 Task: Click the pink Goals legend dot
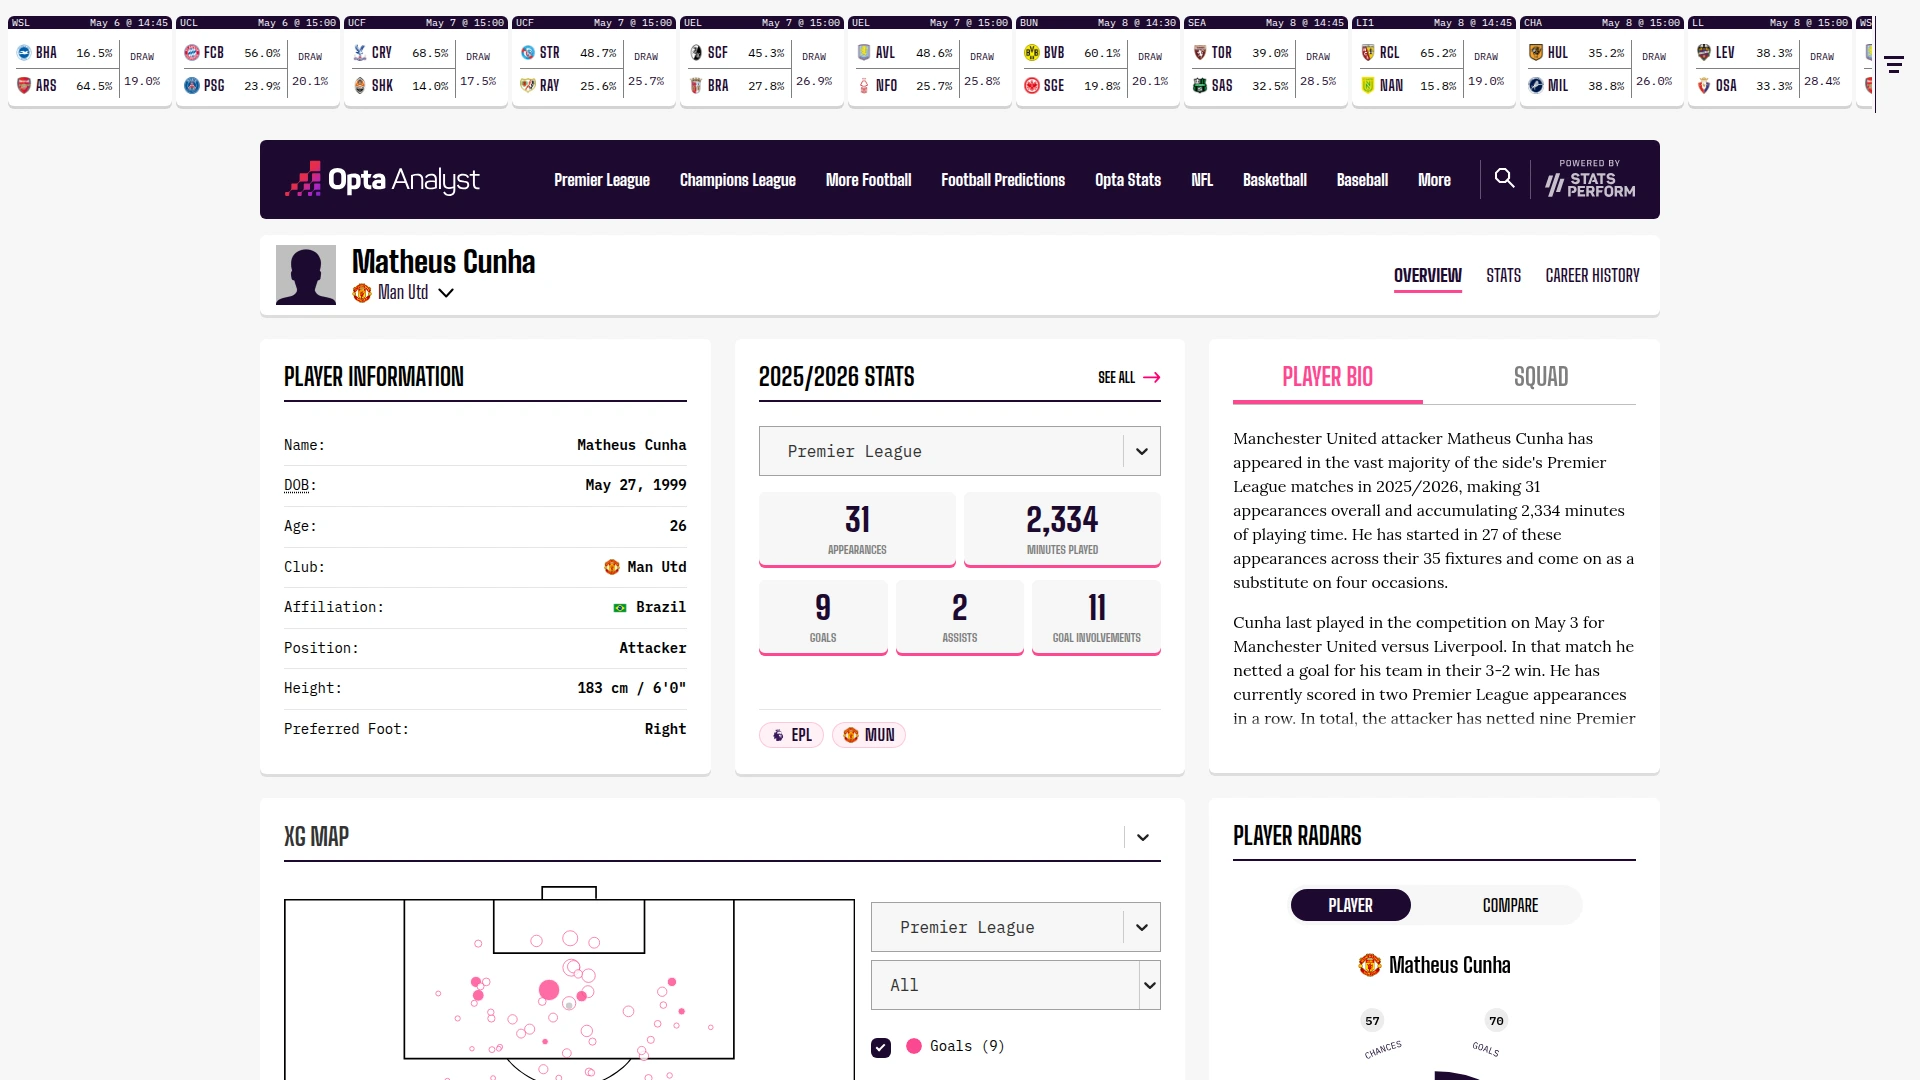[914, 1046]
